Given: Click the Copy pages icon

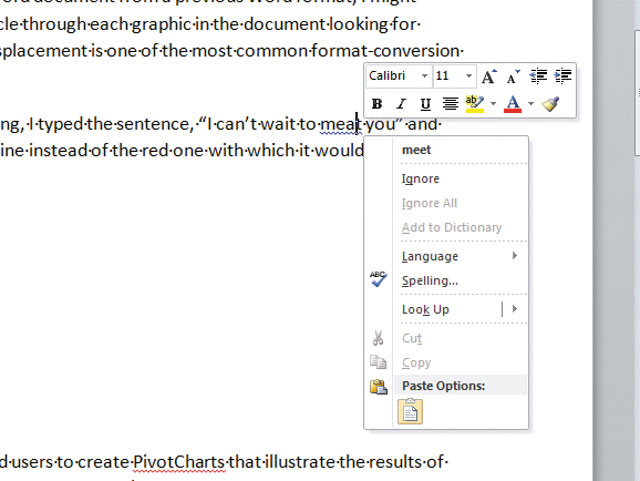Looking at the screenshot, I should coord(378,362).
